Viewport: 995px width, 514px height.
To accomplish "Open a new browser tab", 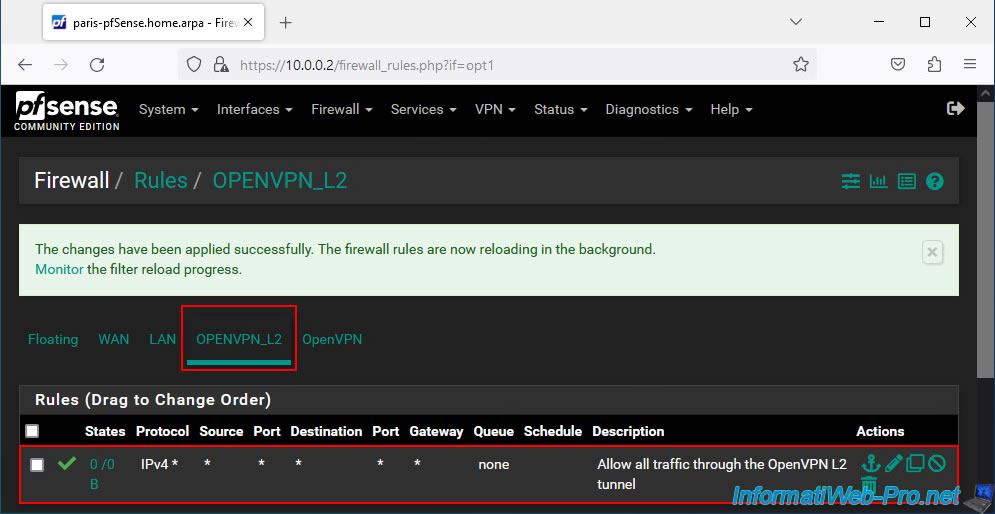I will coord(286,23).
